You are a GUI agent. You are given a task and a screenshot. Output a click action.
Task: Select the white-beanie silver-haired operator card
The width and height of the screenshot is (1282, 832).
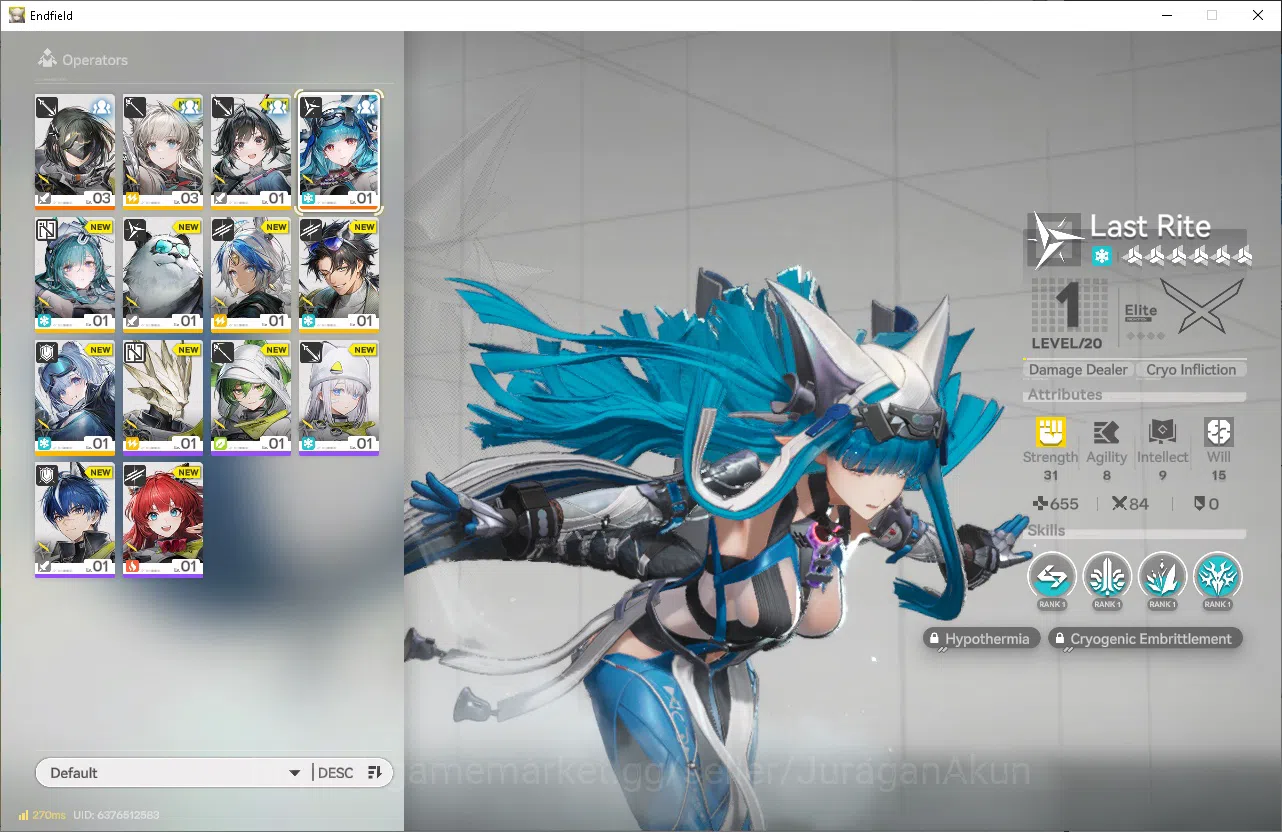pos(339,398)
